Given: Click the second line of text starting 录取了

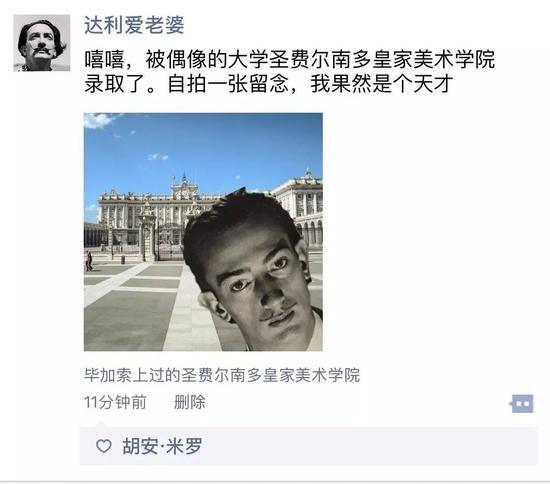Looking at the screenshot, I should coord(269,84).
